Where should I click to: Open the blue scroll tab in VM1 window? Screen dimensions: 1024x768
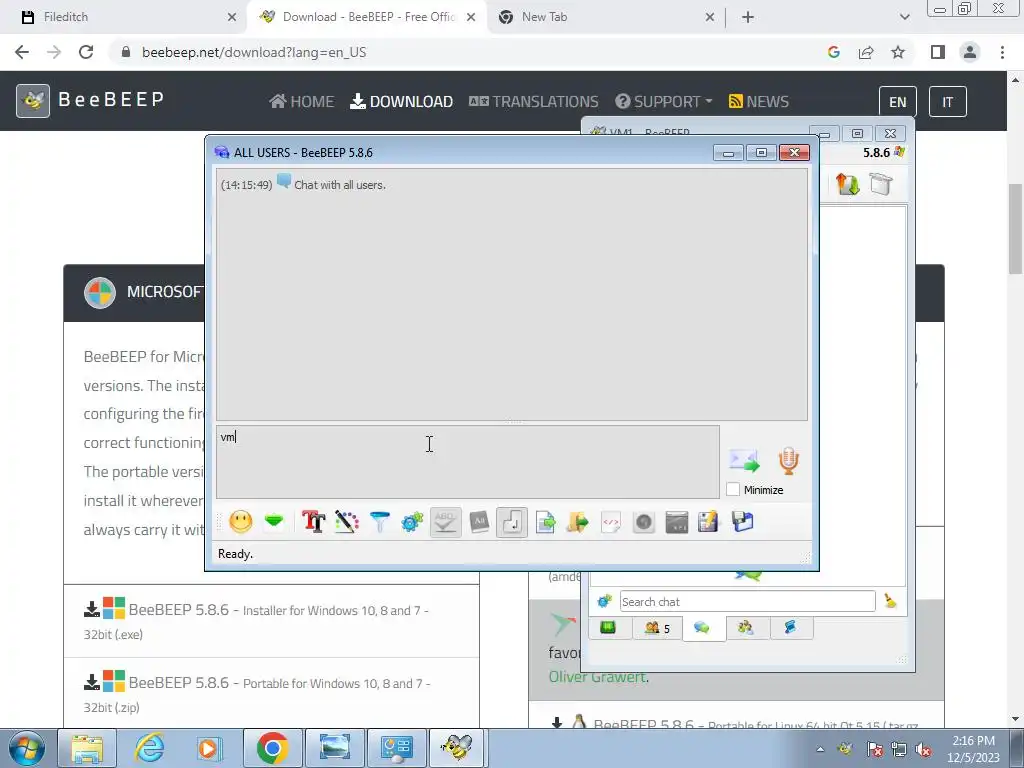[790, 628]
